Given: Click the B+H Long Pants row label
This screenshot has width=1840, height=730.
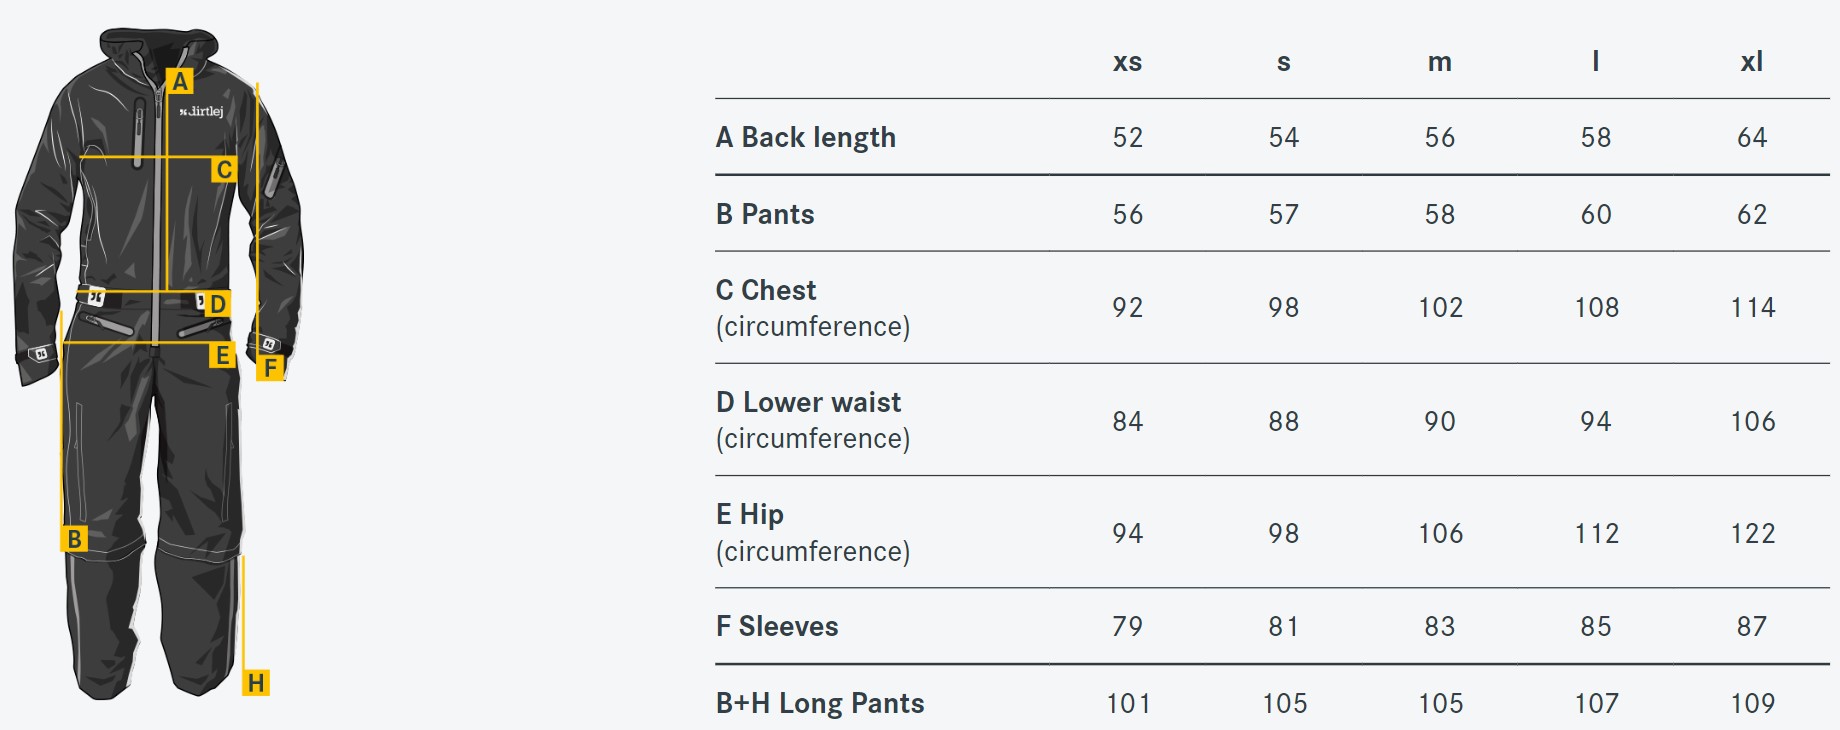Looking at the screenshot, I should [x=820, y=703].
